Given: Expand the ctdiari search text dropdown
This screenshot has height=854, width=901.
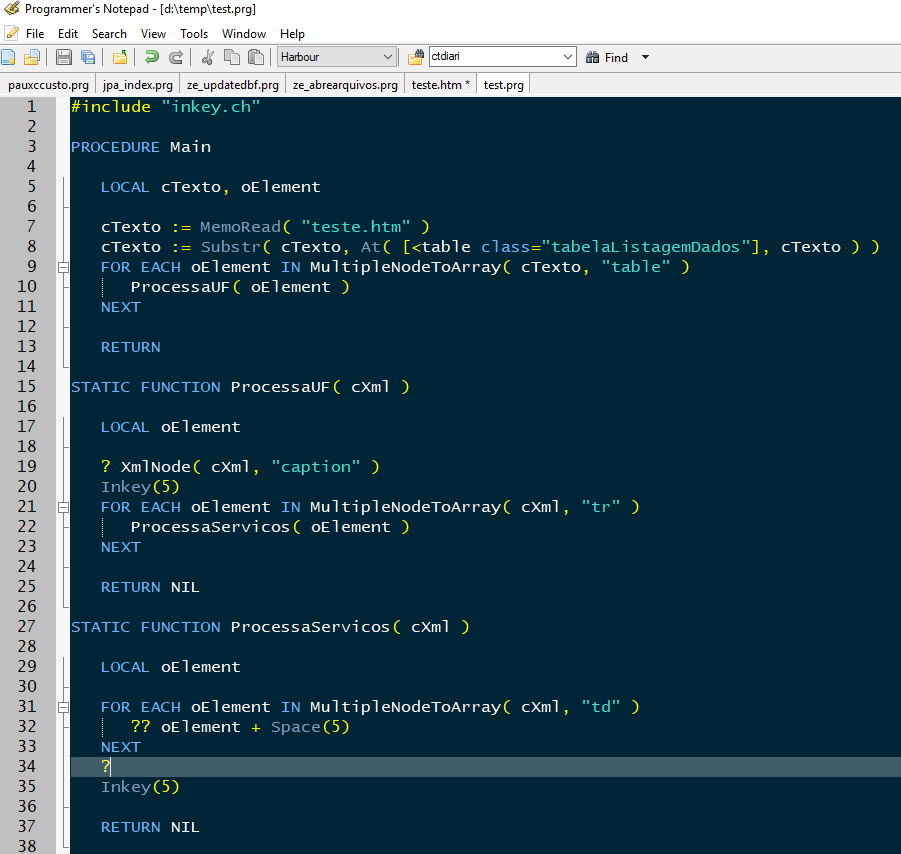Looking at the screenshot, I should click(x=567, y=58).
